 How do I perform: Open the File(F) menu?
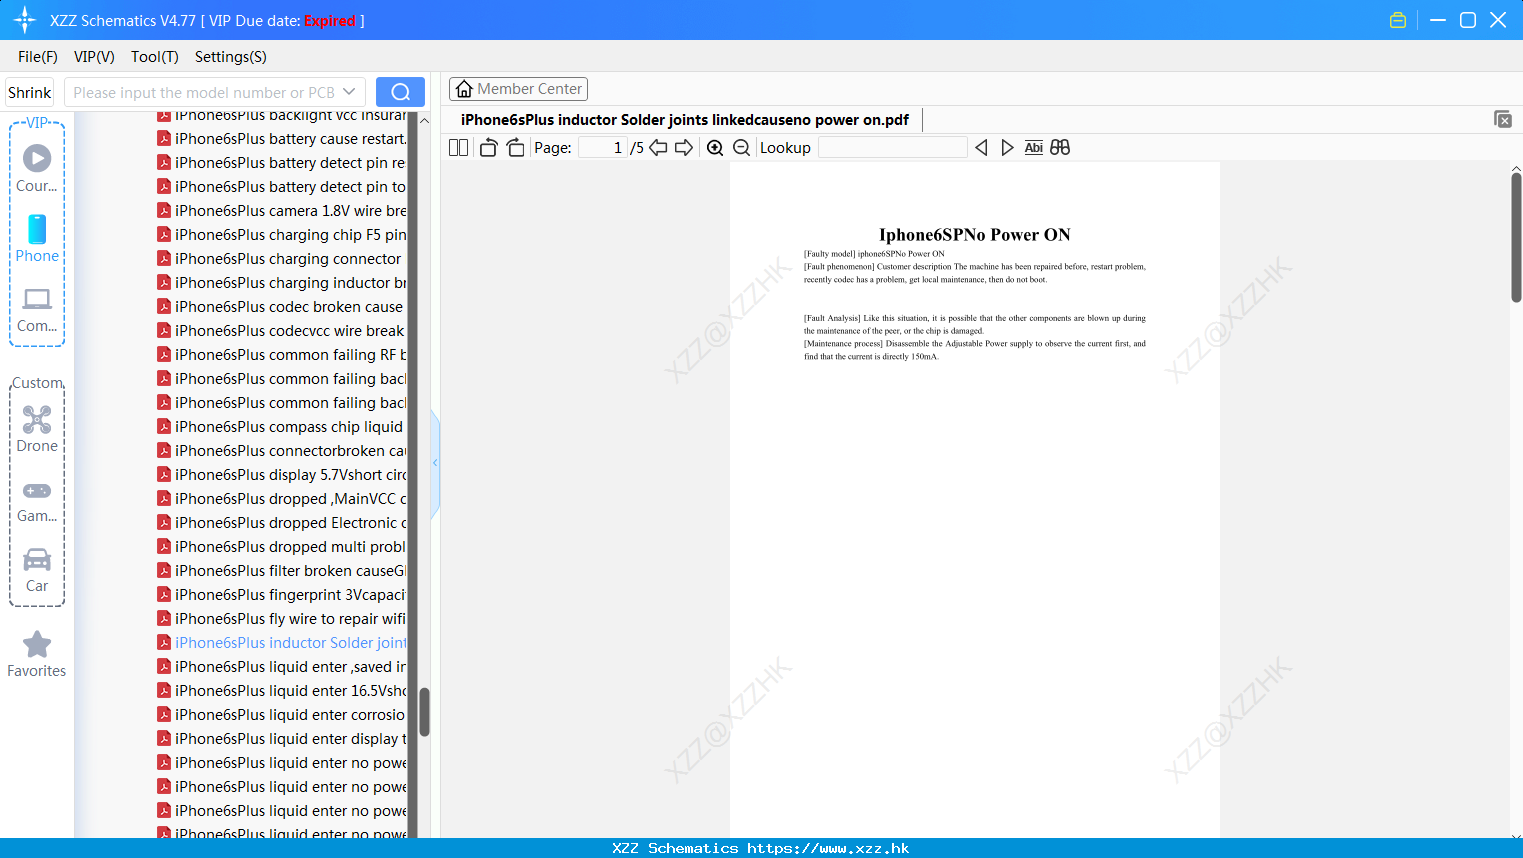(x=38, y=57)
